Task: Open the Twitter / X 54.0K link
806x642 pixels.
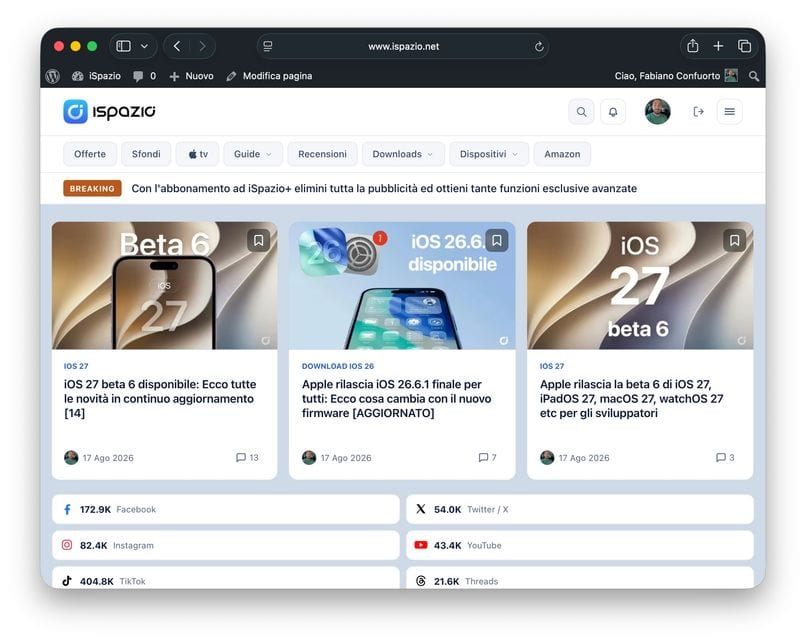Action: pos(580,509)
